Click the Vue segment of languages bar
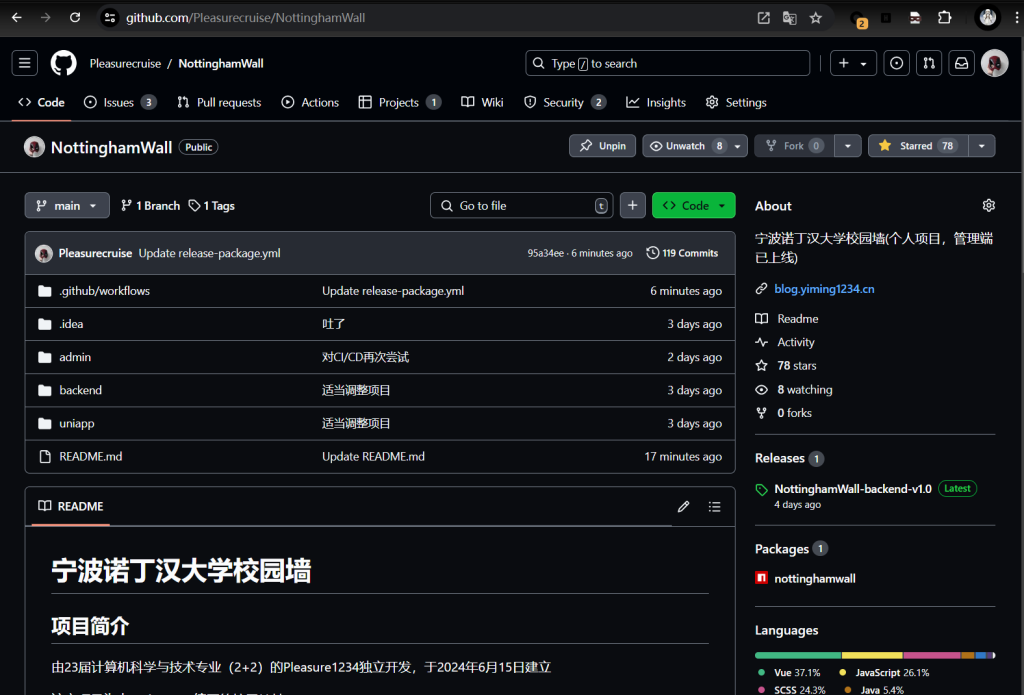The image size is (1024, 695). 798,655
